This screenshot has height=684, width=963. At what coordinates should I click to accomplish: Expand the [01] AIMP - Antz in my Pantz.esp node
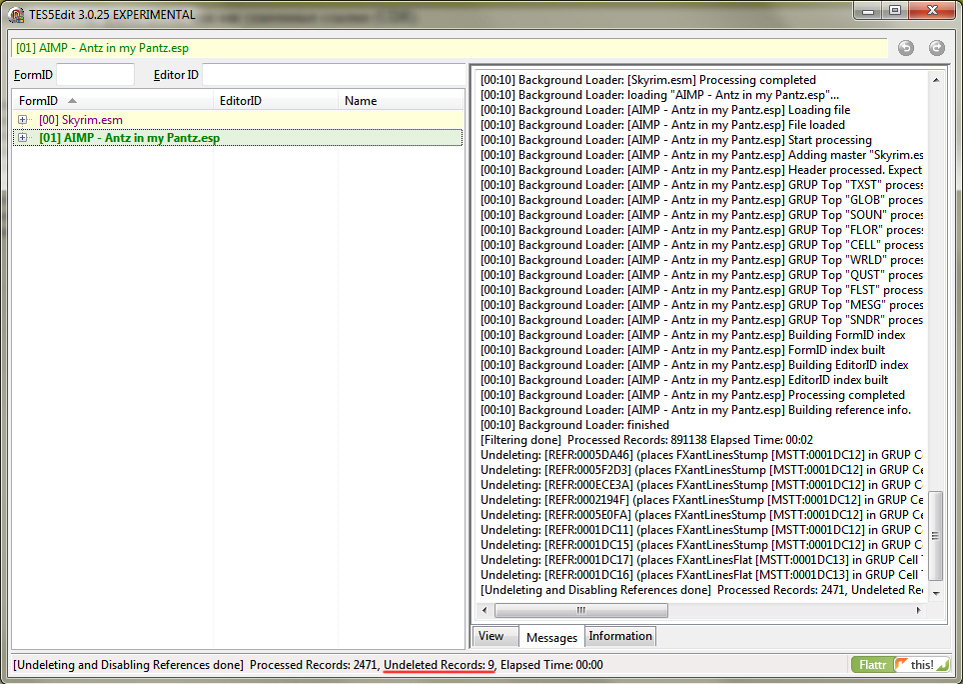tap(23, 138)
